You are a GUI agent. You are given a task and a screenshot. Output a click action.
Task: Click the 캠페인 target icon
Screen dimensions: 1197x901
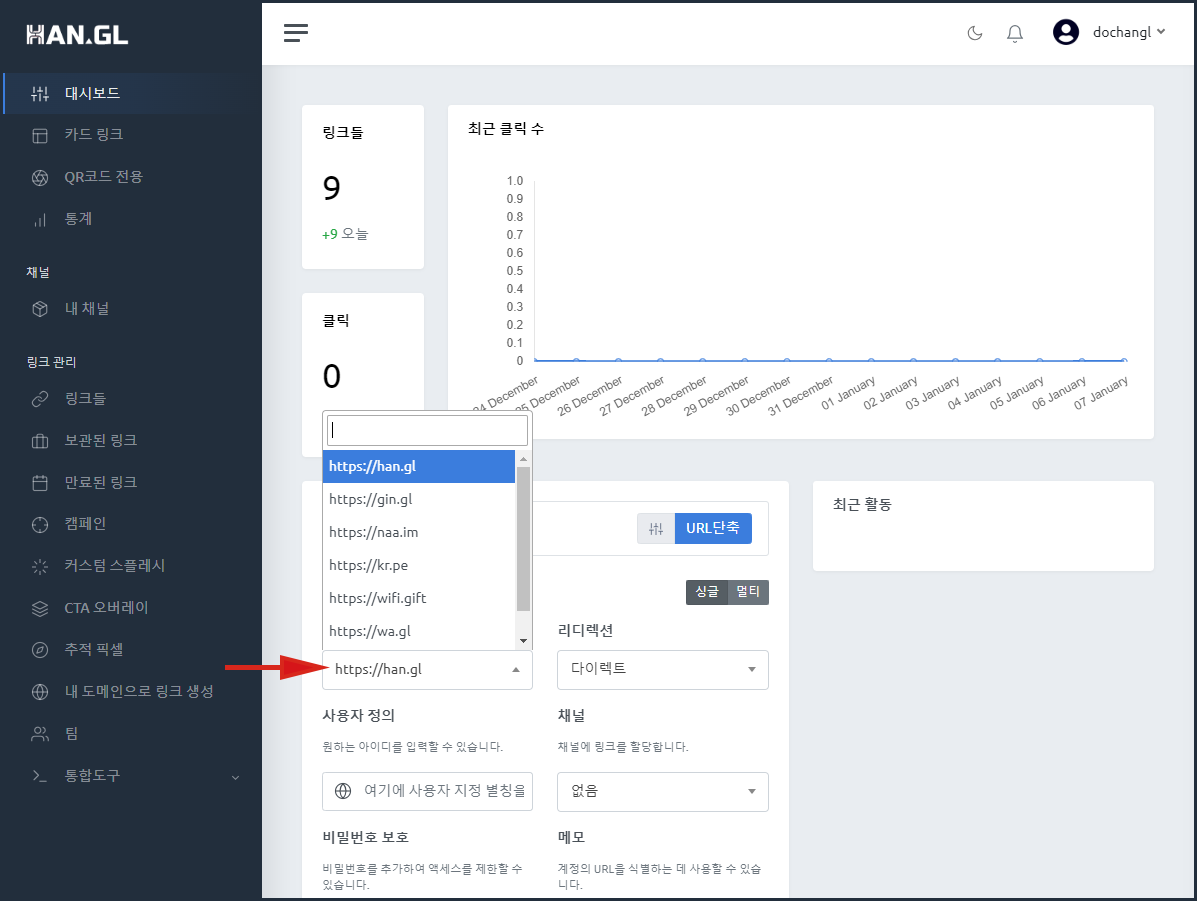[x=40, y=525]
